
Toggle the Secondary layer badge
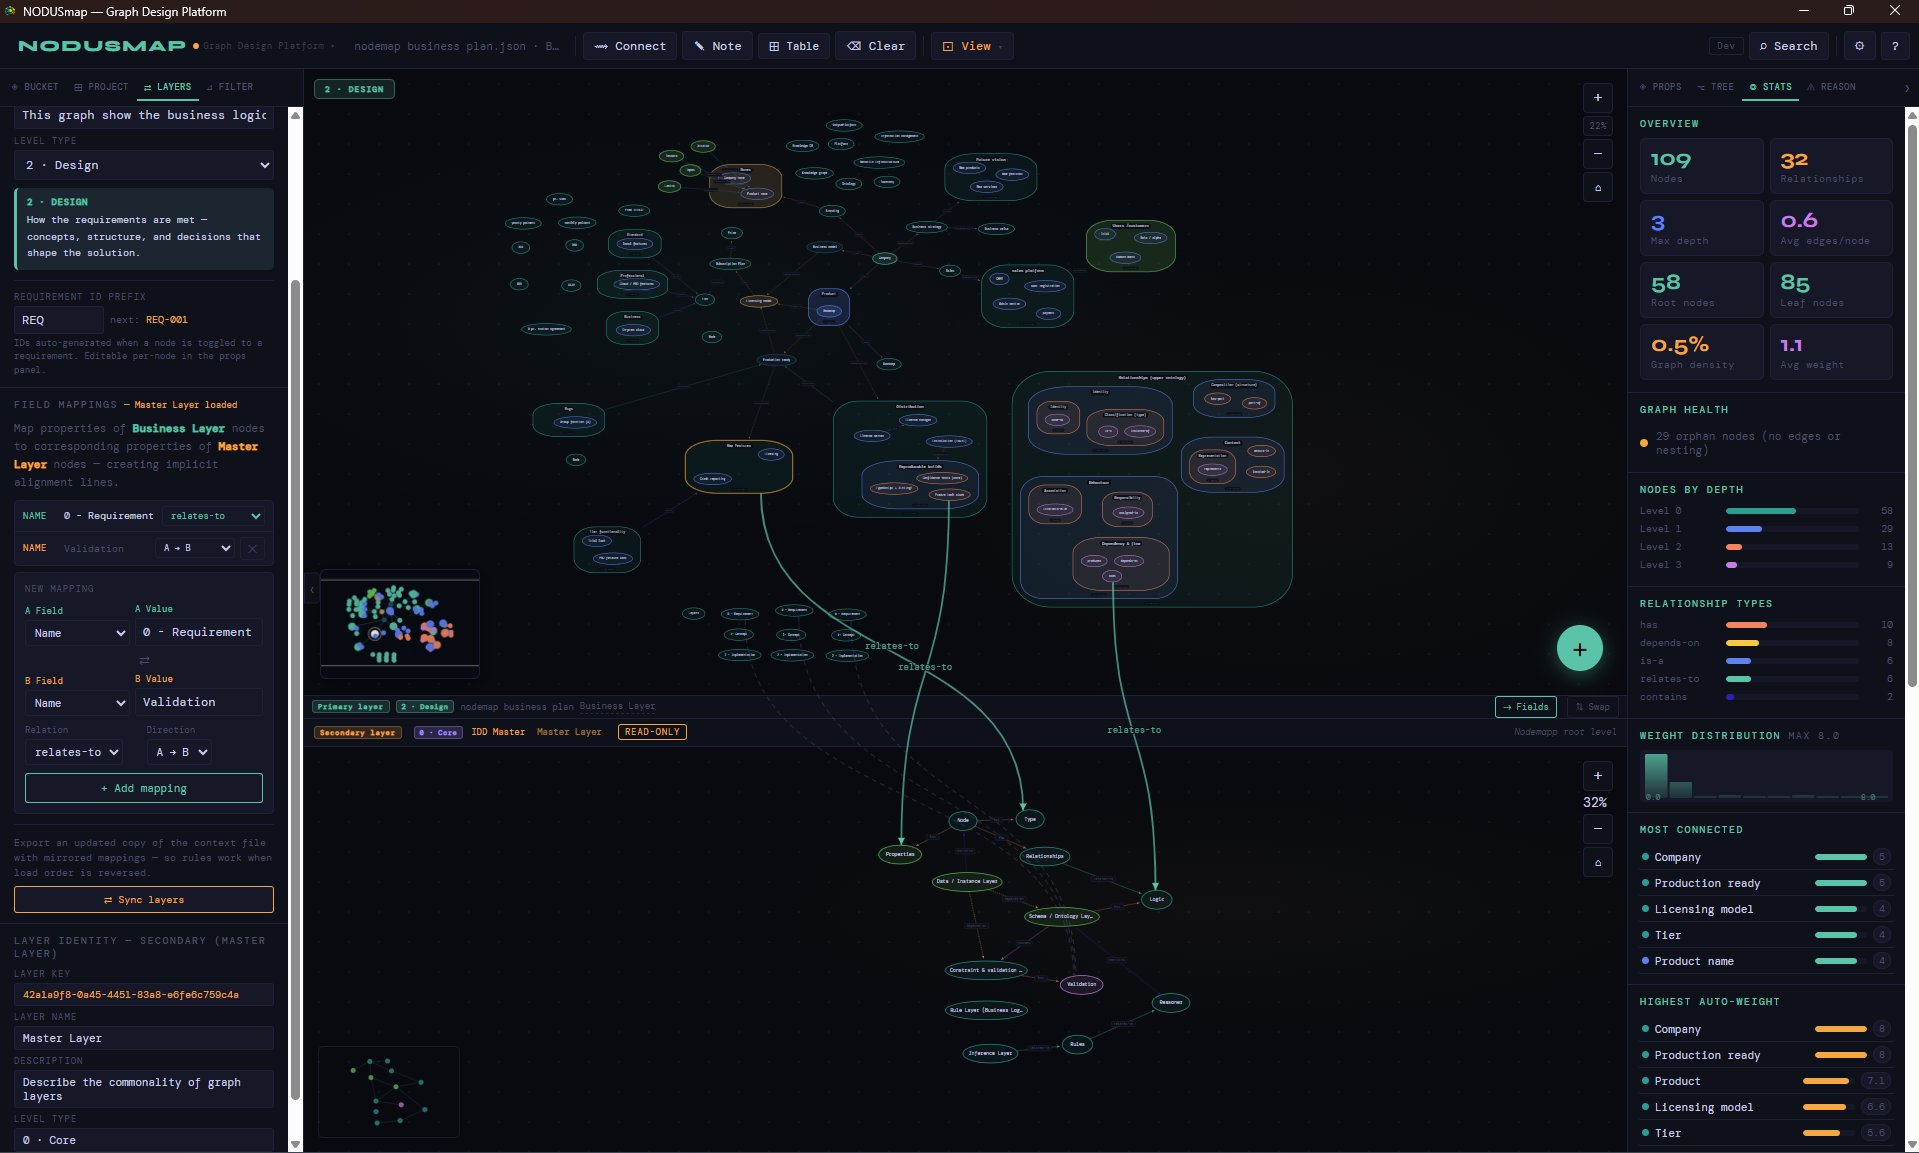(x=356, y=732)
